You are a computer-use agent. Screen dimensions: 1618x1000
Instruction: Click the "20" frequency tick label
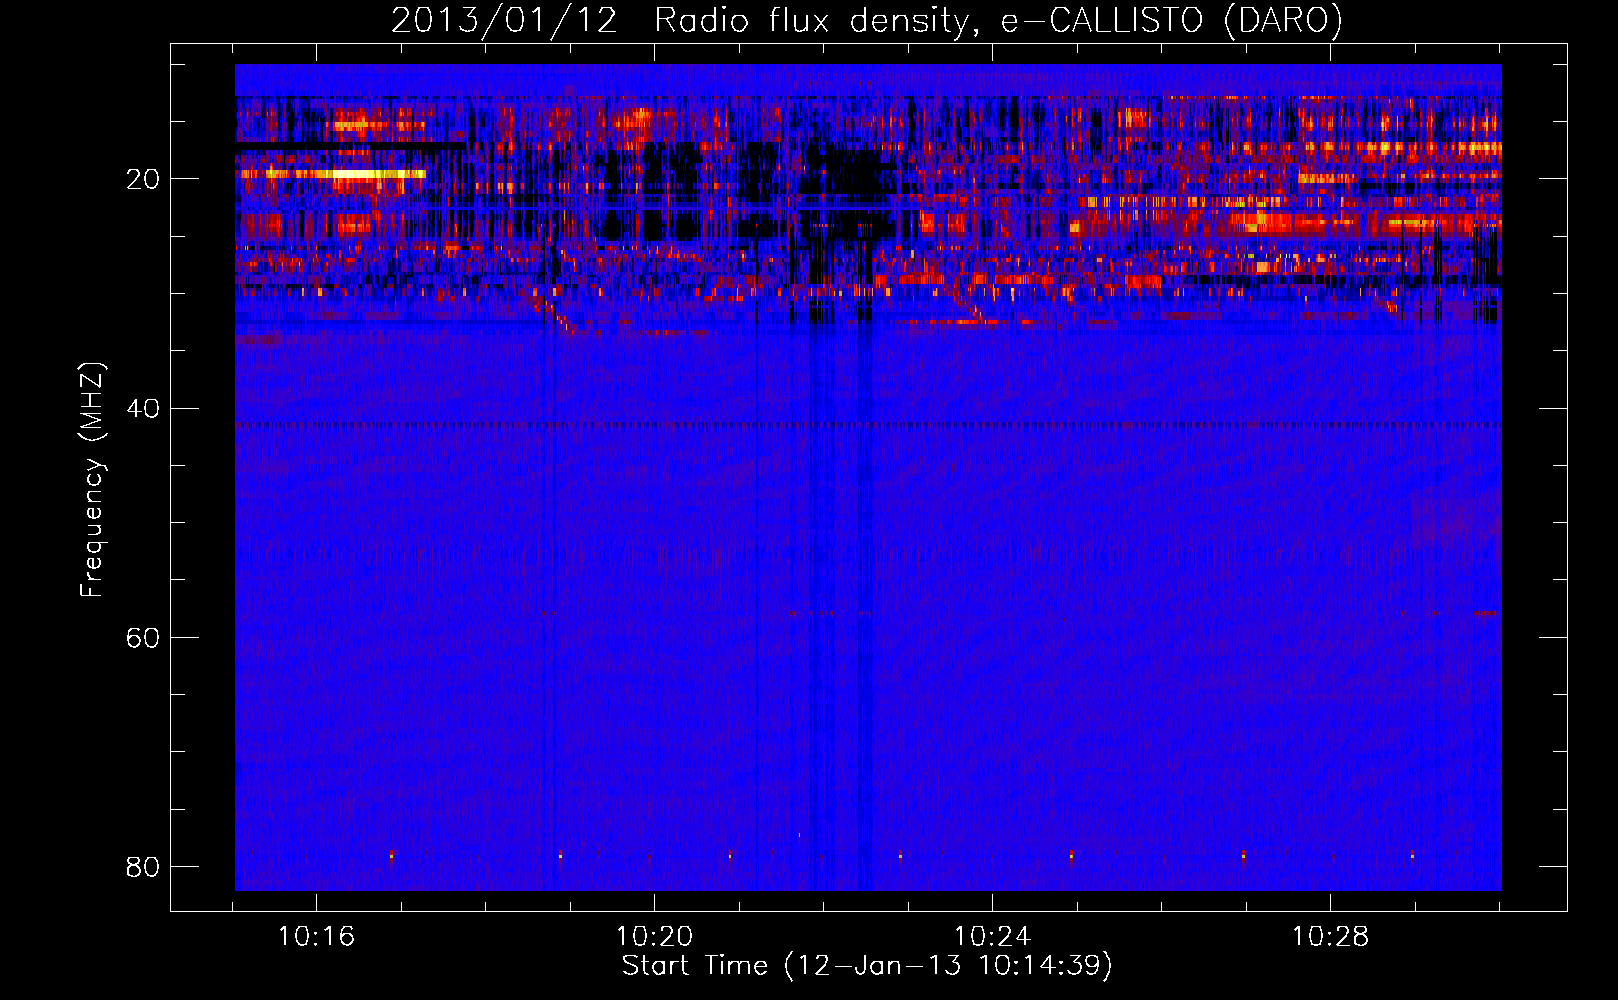pos(143,179)
